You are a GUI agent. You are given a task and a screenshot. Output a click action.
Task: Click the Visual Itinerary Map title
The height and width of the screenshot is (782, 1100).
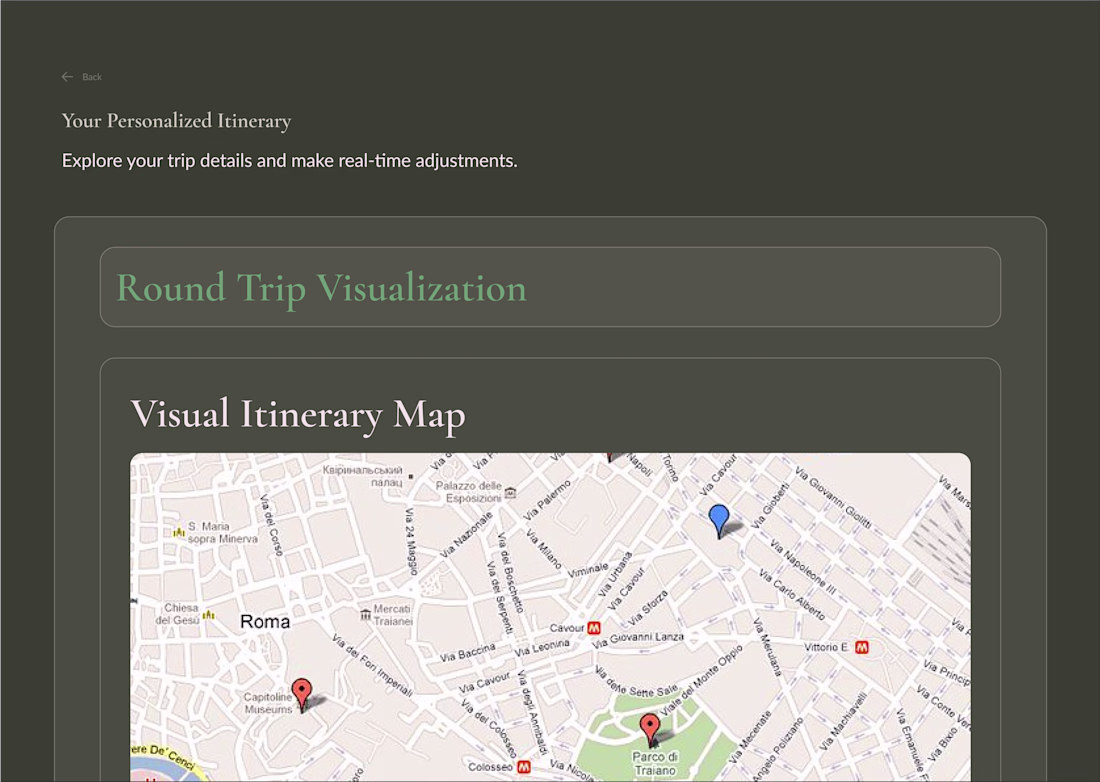click(x=297, y=413)
